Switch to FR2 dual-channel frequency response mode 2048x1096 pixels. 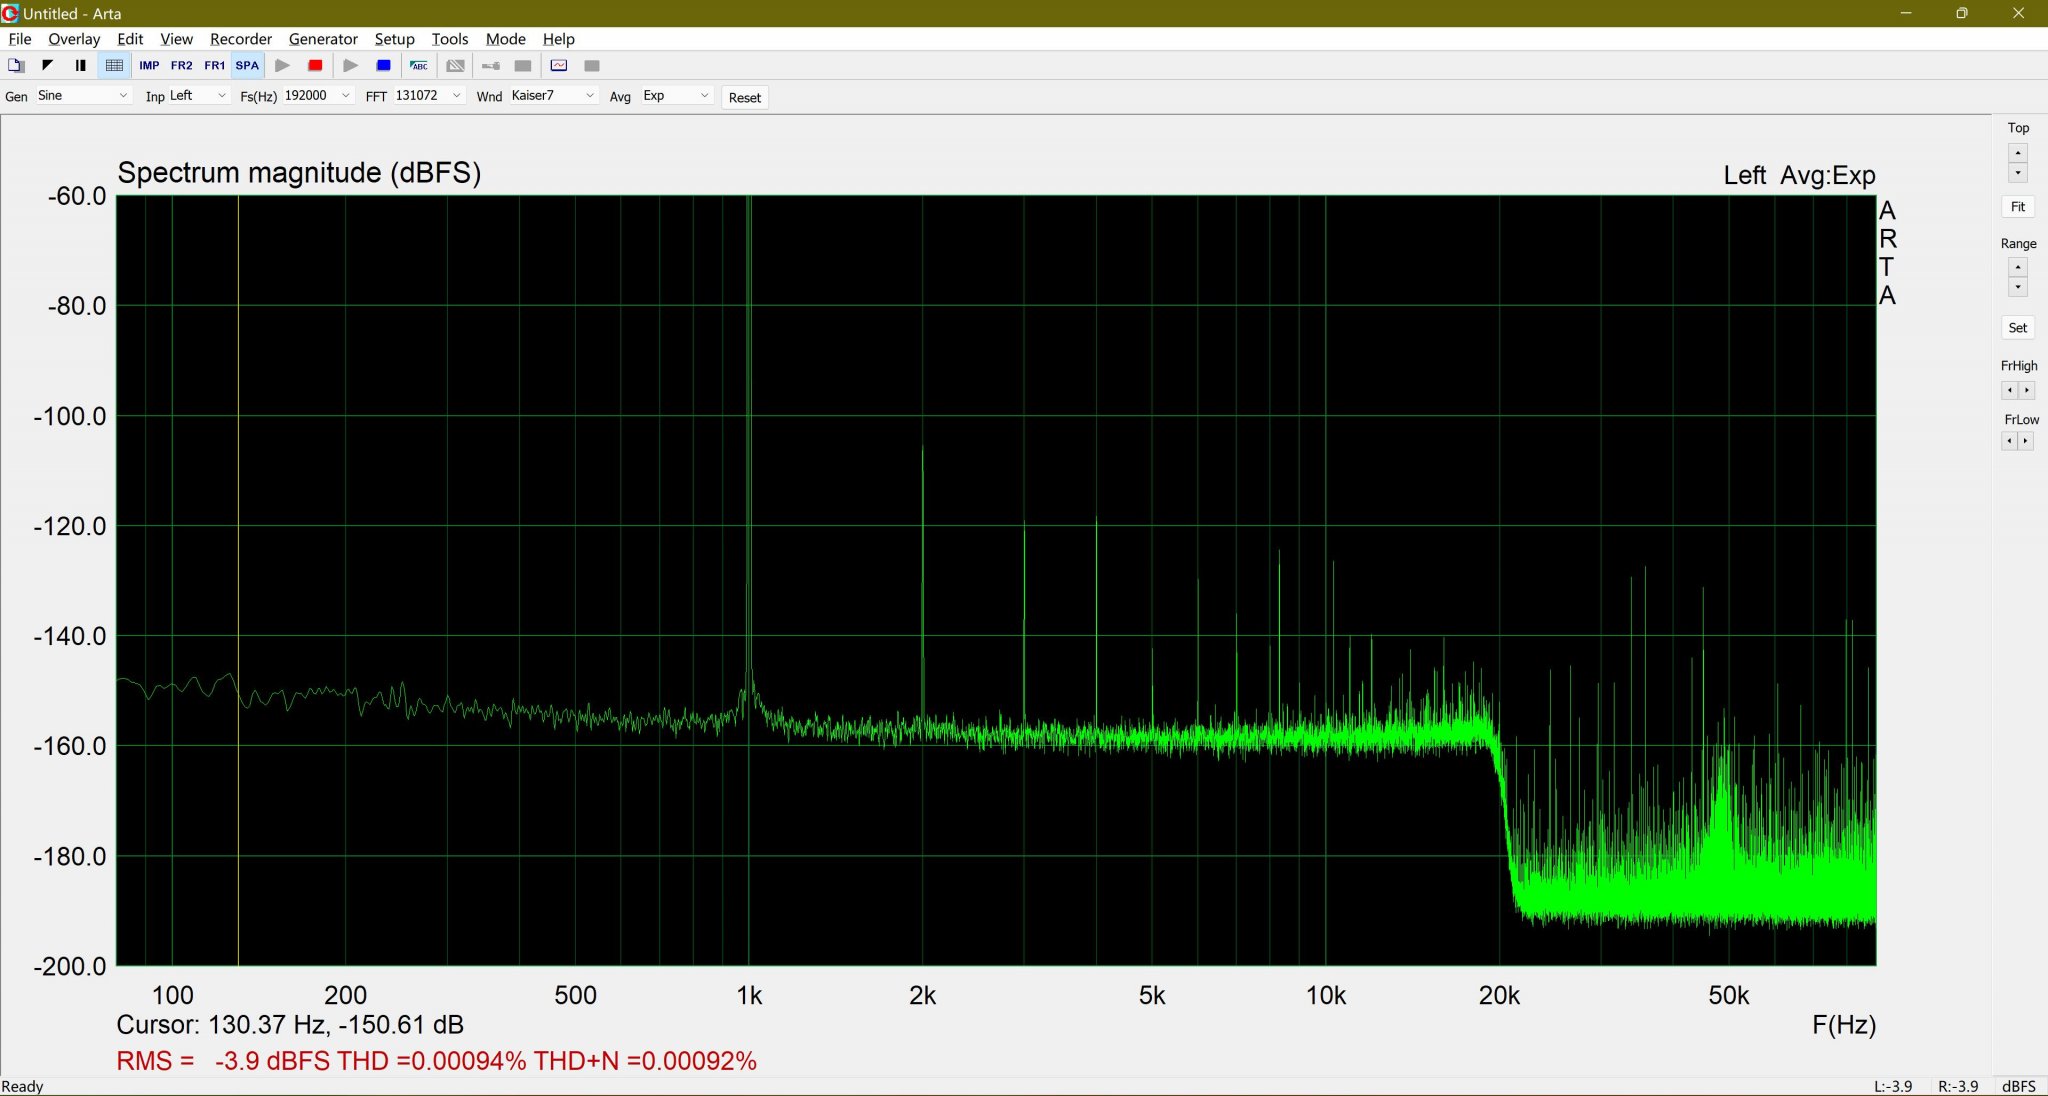tap(181, 66)
